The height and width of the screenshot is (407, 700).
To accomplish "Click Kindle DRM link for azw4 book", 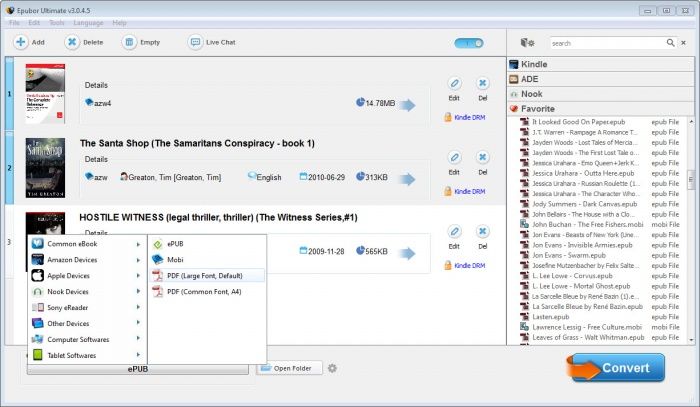I will (x=470, y=117).
